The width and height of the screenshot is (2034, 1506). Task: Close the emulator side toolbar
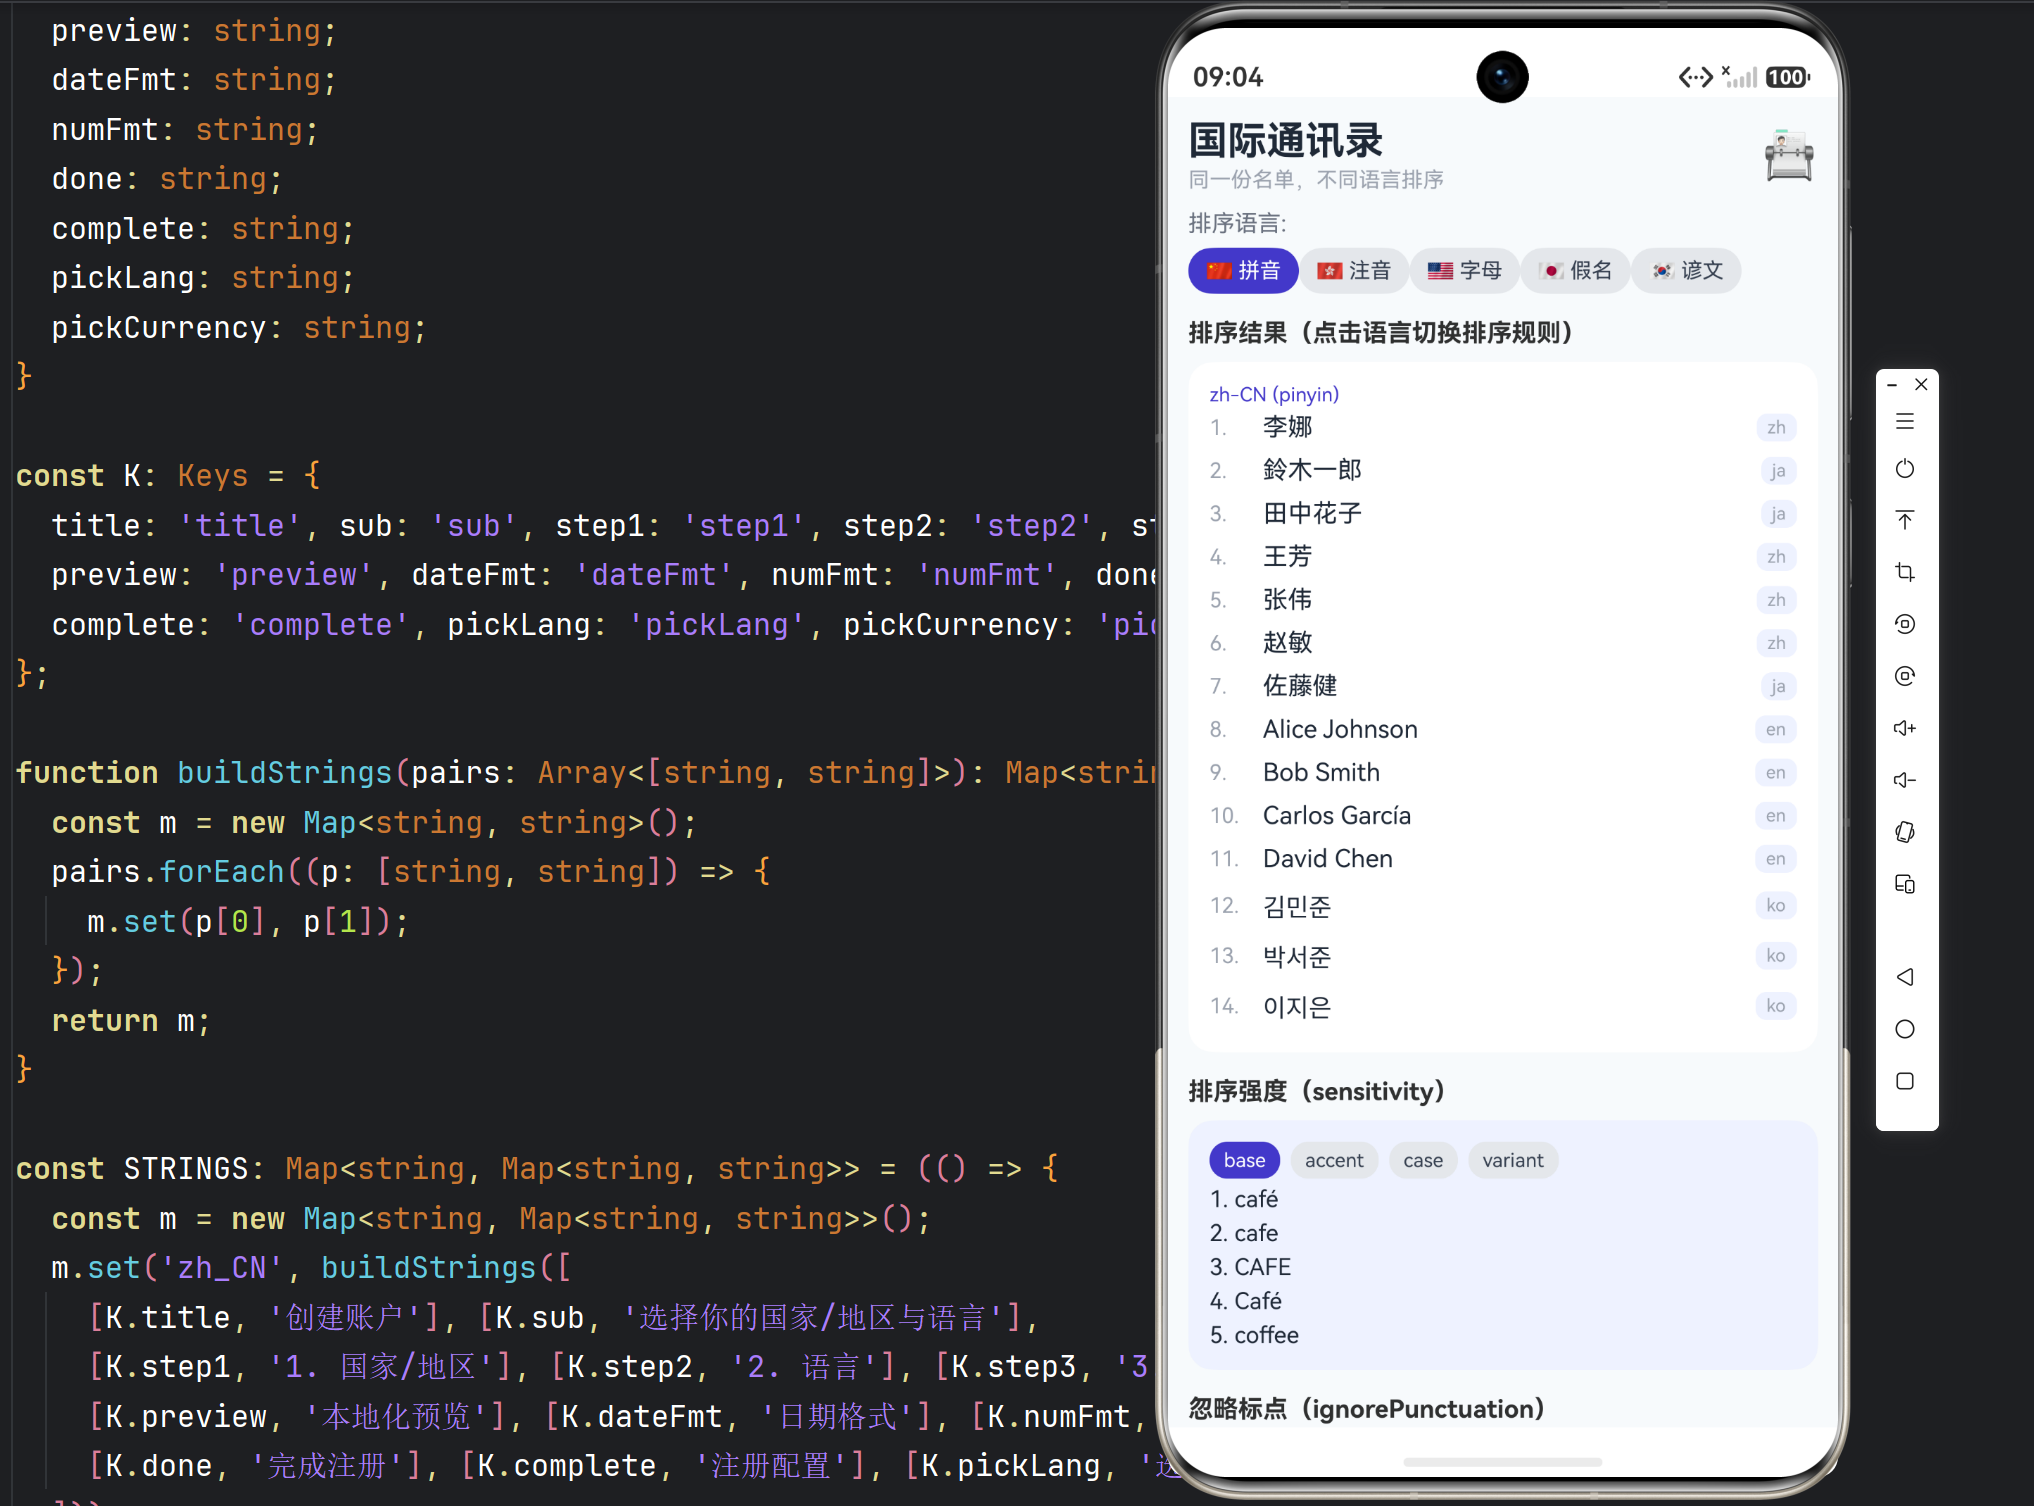tap(1921, 384)
